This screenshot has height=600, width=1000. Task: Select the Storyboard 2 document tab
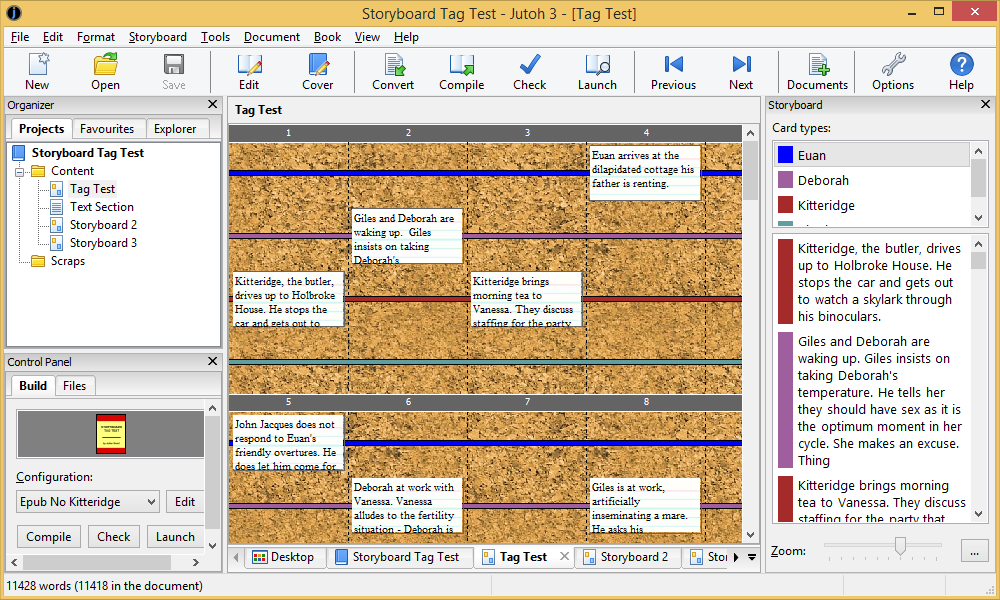click(629, 557)
